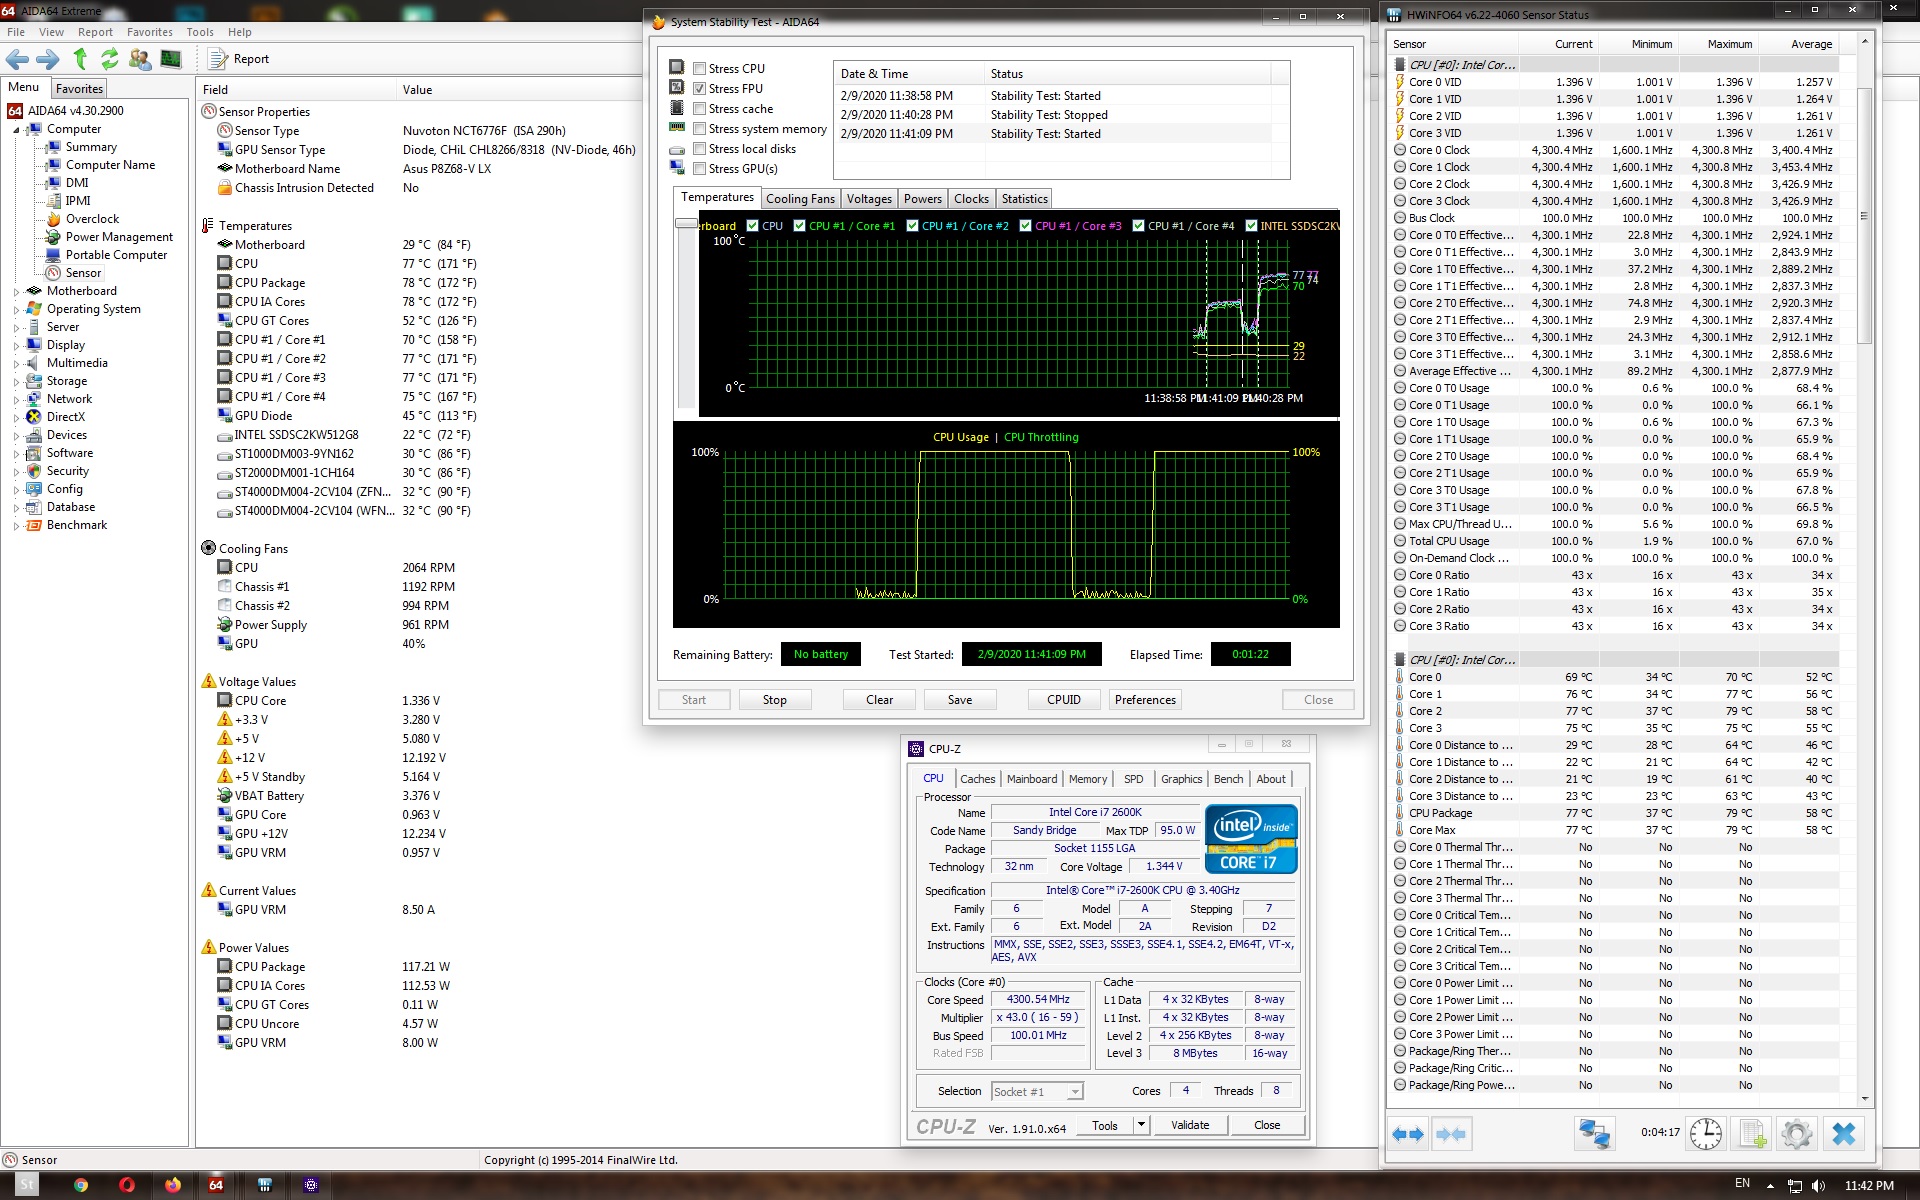Expand the Motherboard tree node
Viewport: 1920px width, 1200px height.
(x=16, y=291)
